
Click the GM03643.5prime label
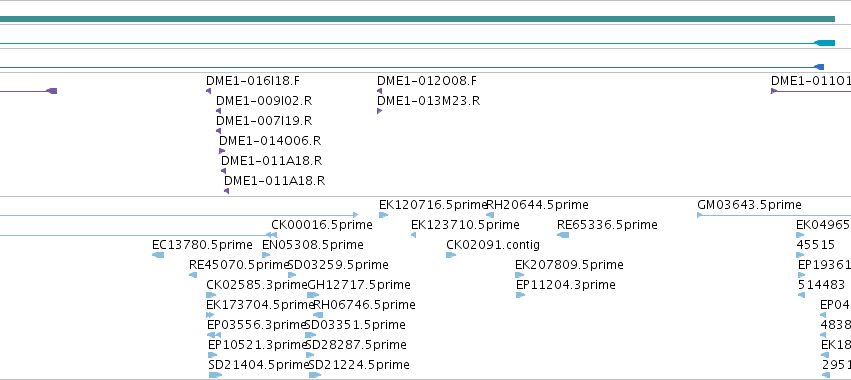(749, 205)
